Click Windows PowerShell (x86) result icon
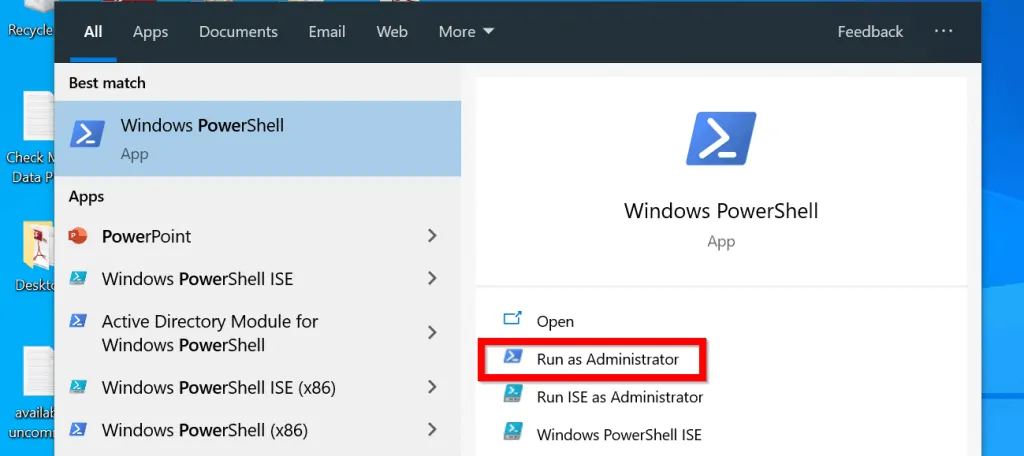 (78, 430)
